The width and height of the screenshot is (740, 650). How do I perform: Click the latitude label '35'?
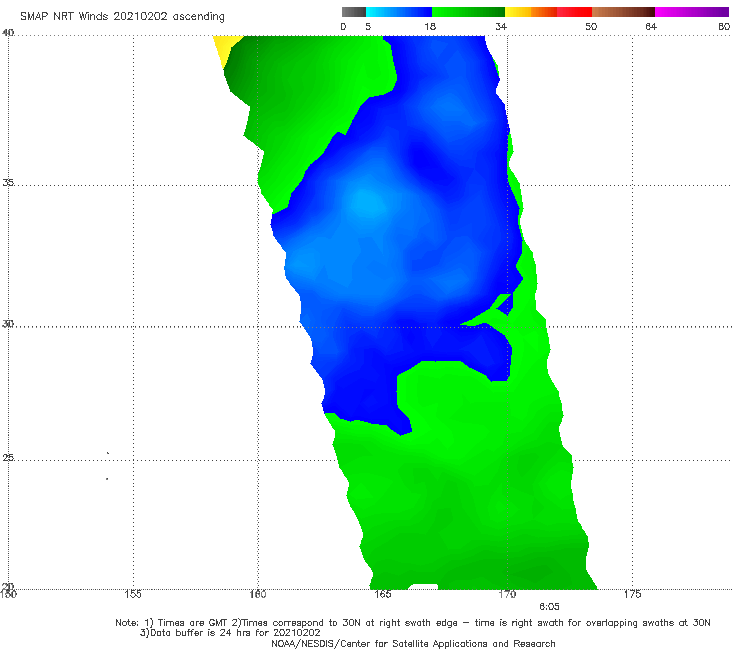(8, 182)
